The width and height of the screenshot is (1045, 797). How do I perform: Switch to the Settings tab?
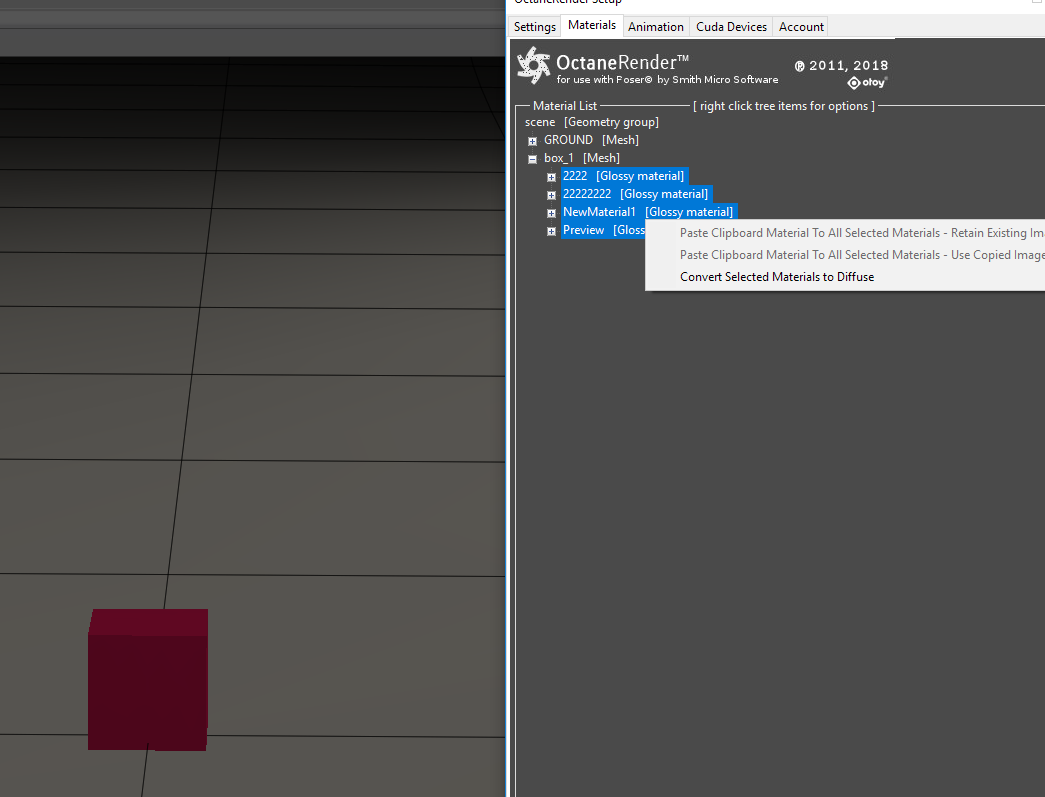pos(534,27)
